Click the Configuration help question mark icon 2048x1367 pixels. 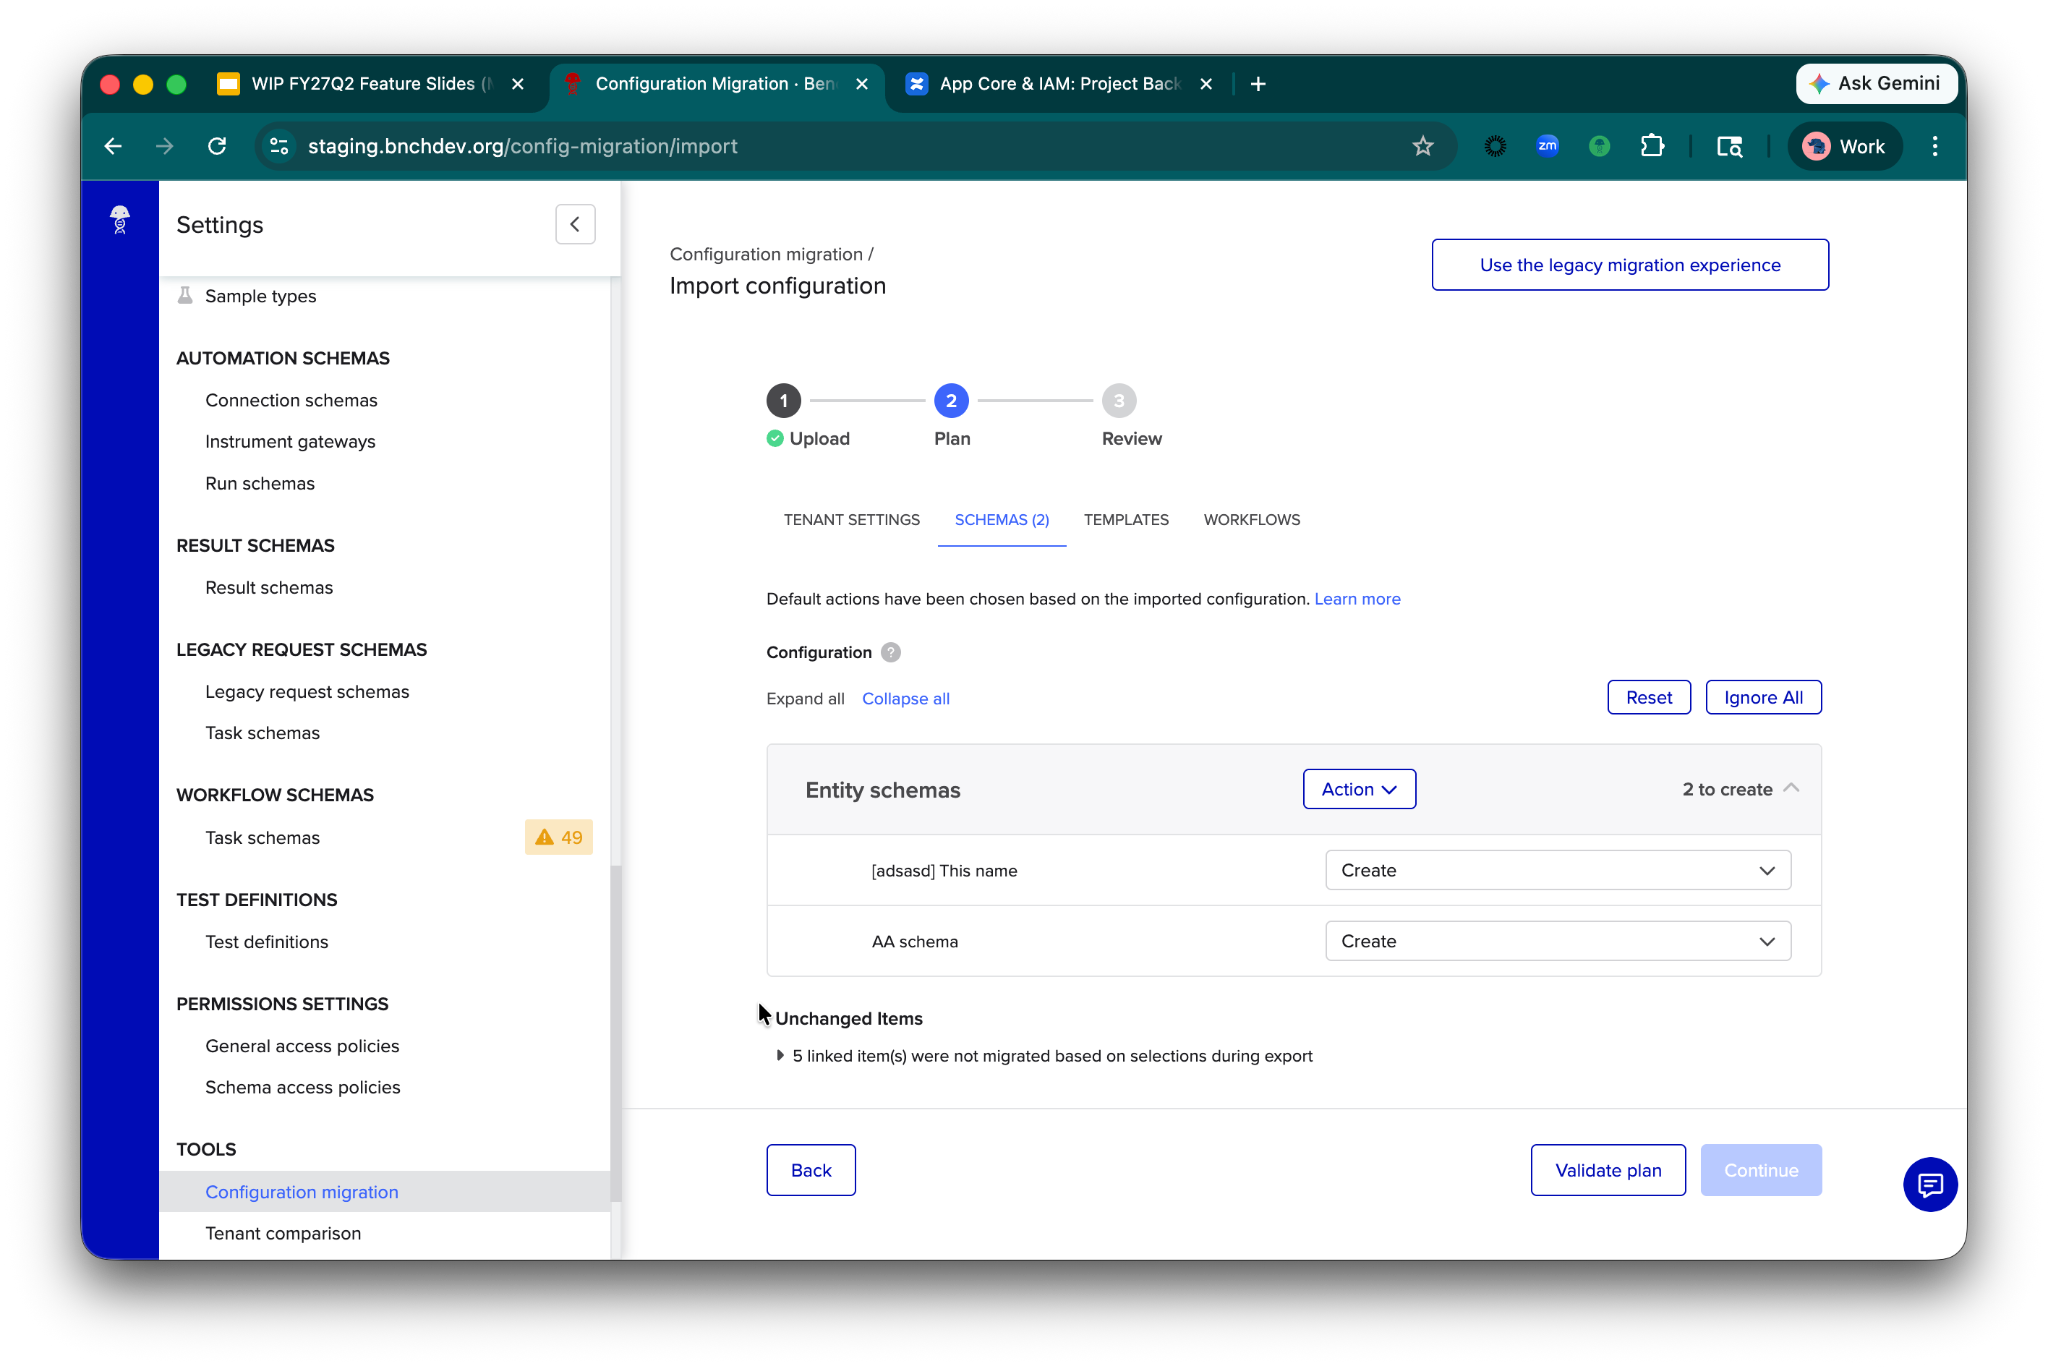[891, 652]
